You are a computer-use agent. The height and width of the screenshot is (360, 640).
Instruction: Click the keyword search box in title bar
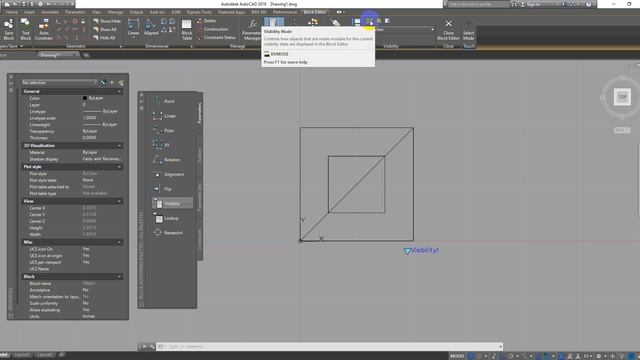pos(478,4)
